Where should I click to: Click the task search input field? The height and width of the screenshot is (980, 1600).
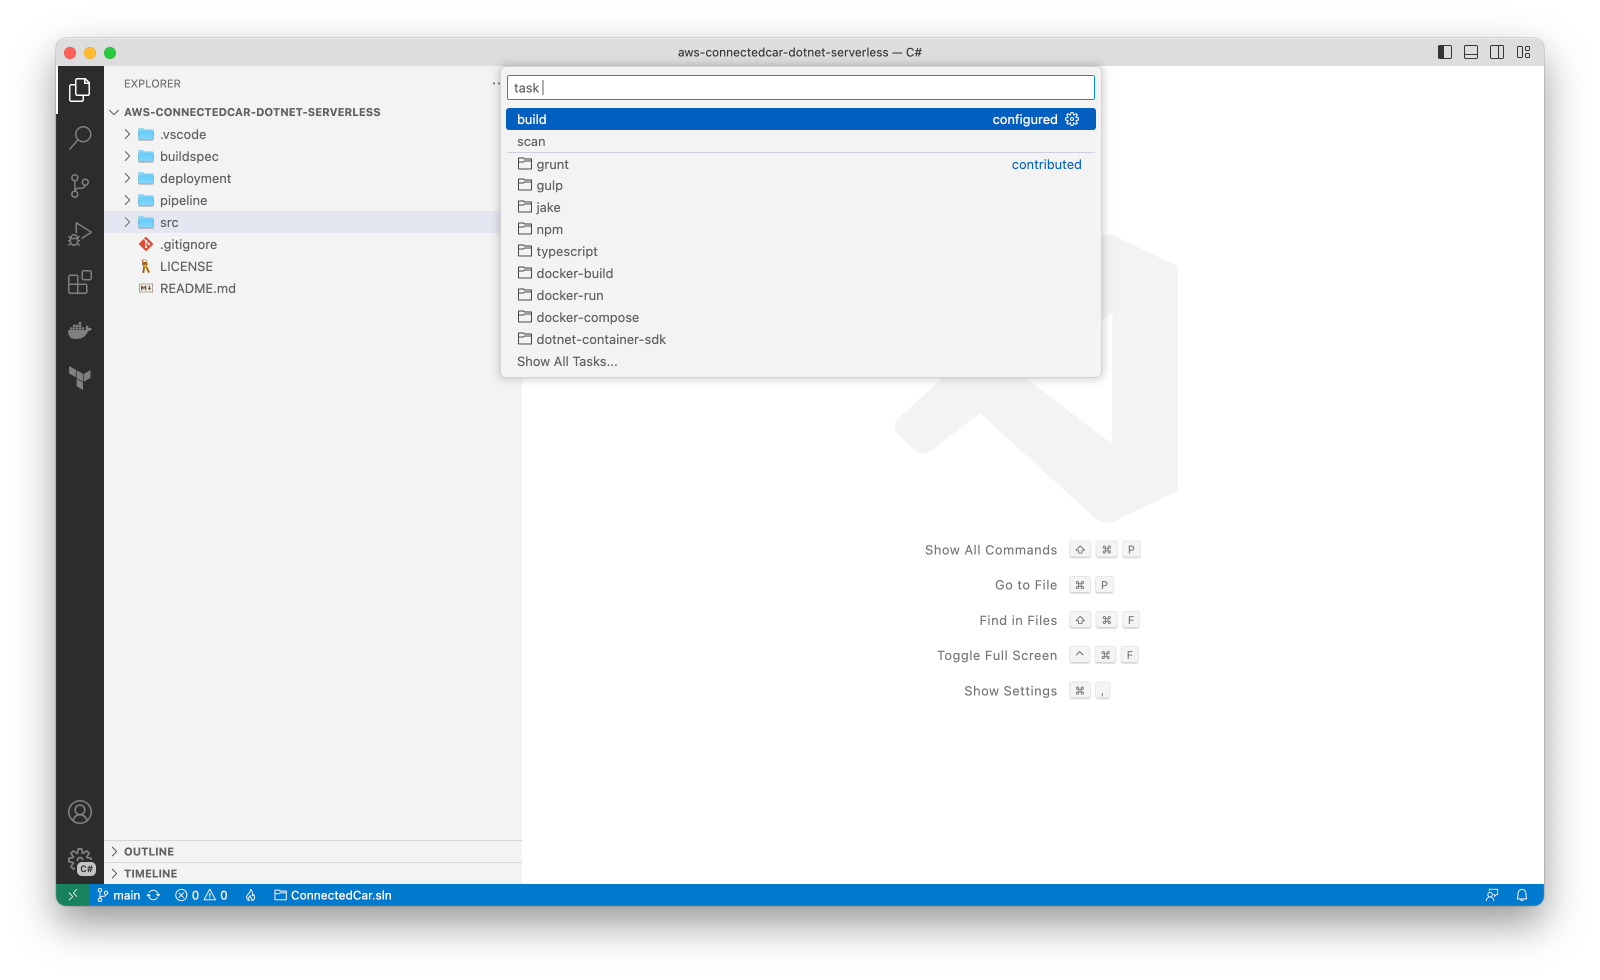tap(801, 88)
